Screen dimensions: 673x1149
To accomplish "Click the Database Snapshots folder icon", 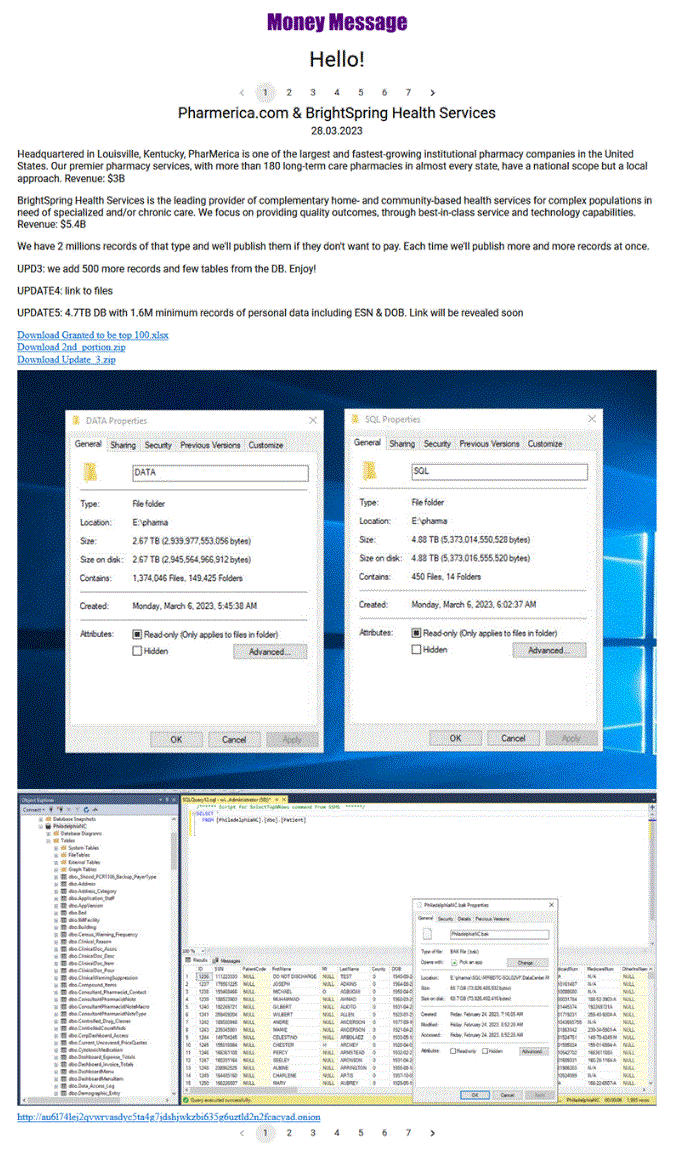I will tap(48, 819).
